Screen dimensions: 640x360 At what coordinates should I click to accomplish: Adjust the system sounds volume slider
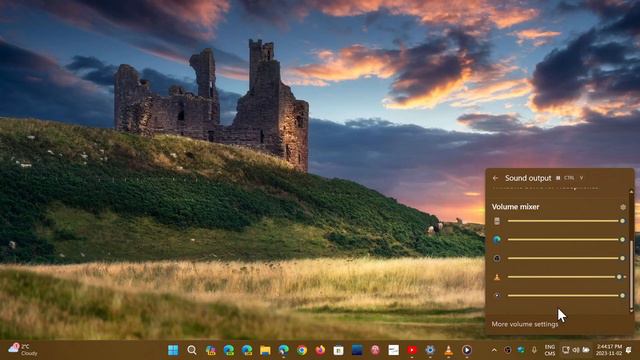(x=566, y=221)
